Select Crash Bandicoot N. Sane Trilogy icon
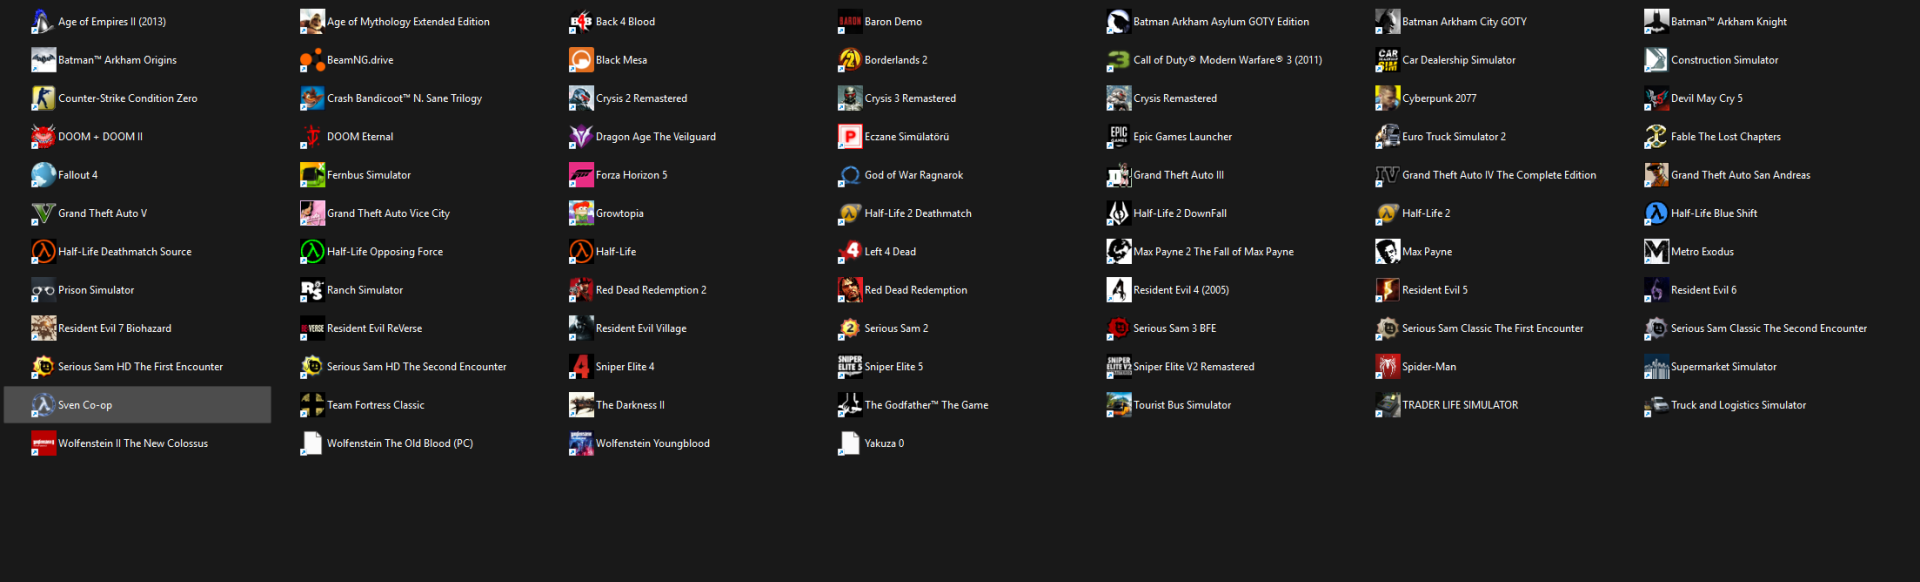The width and height of the screenshot is (1920, 582). (312, 98)
